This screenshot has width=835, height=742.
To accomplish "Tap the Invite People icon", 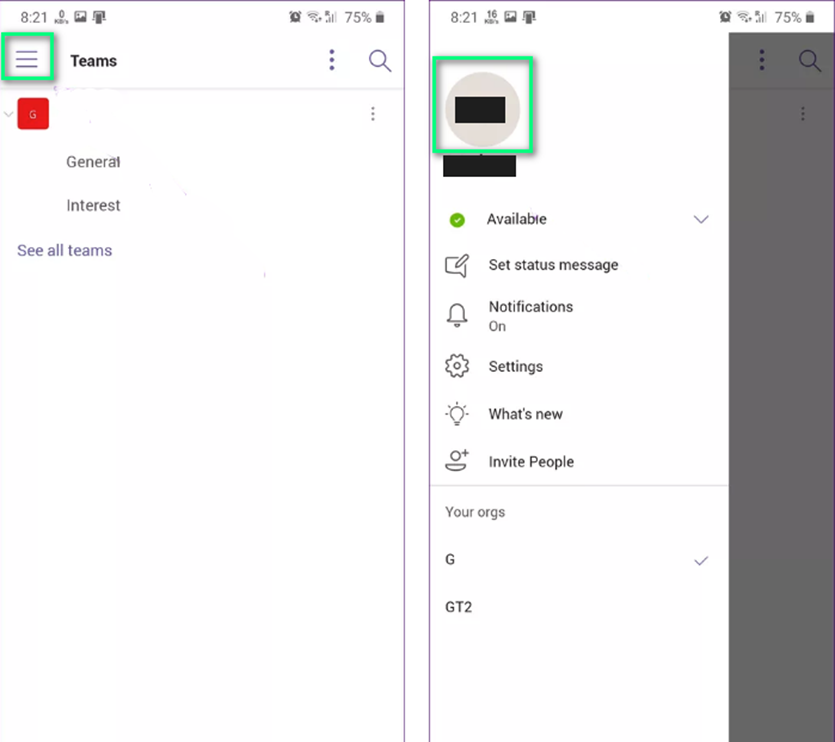I will (x=457, y=461).
